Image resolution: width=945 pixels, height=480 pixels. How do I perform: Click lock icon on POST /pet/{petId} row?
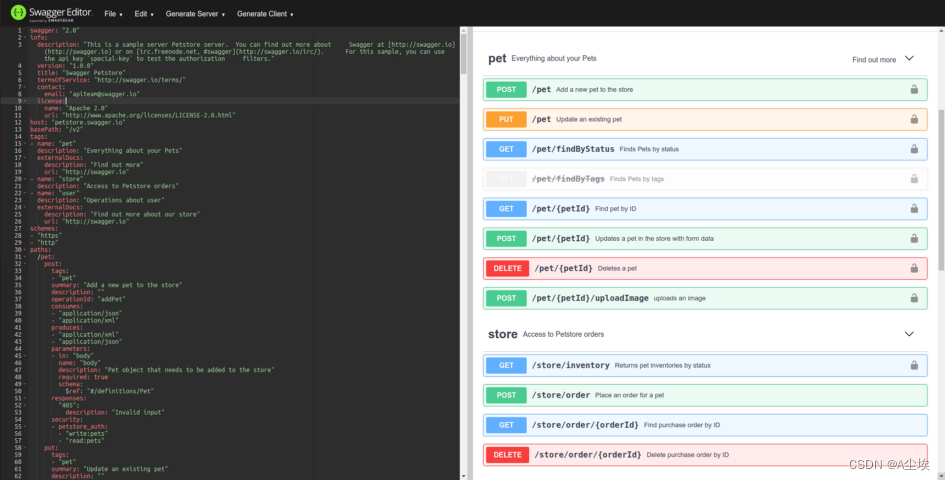pyautogui.click(x=914, y=238)
